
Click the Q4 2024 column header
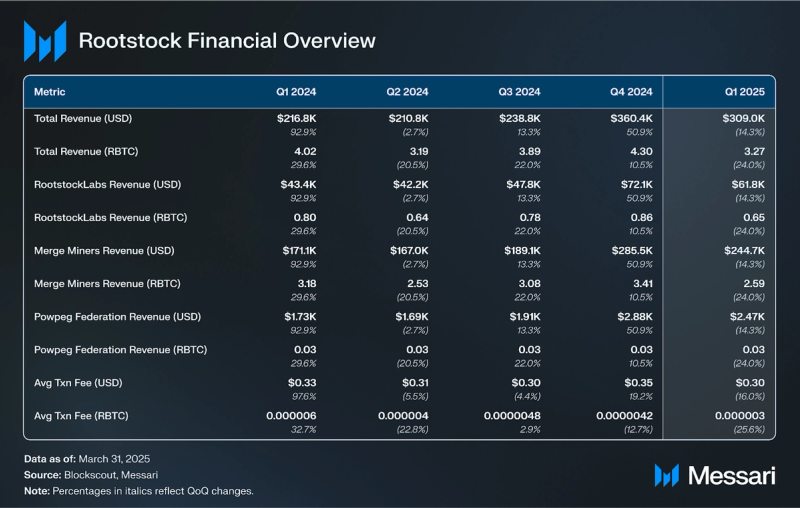click(631, 92)
